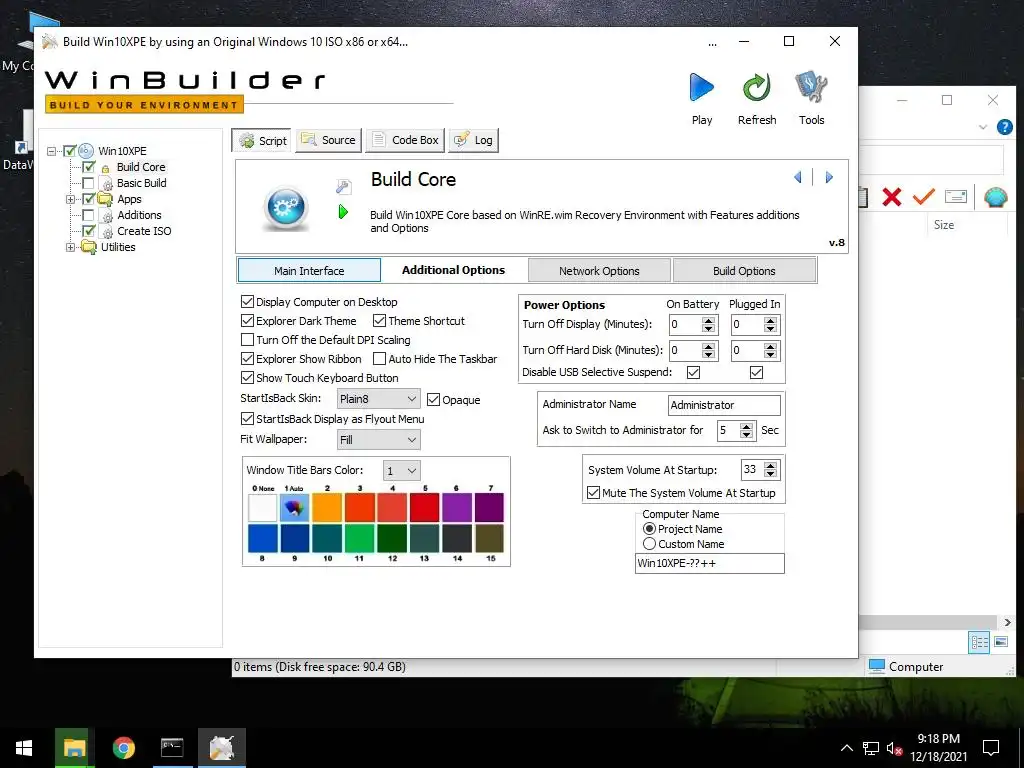Click the Play build icon
This screenshot has height=768, width=1024.
click(x=701, y=88)
